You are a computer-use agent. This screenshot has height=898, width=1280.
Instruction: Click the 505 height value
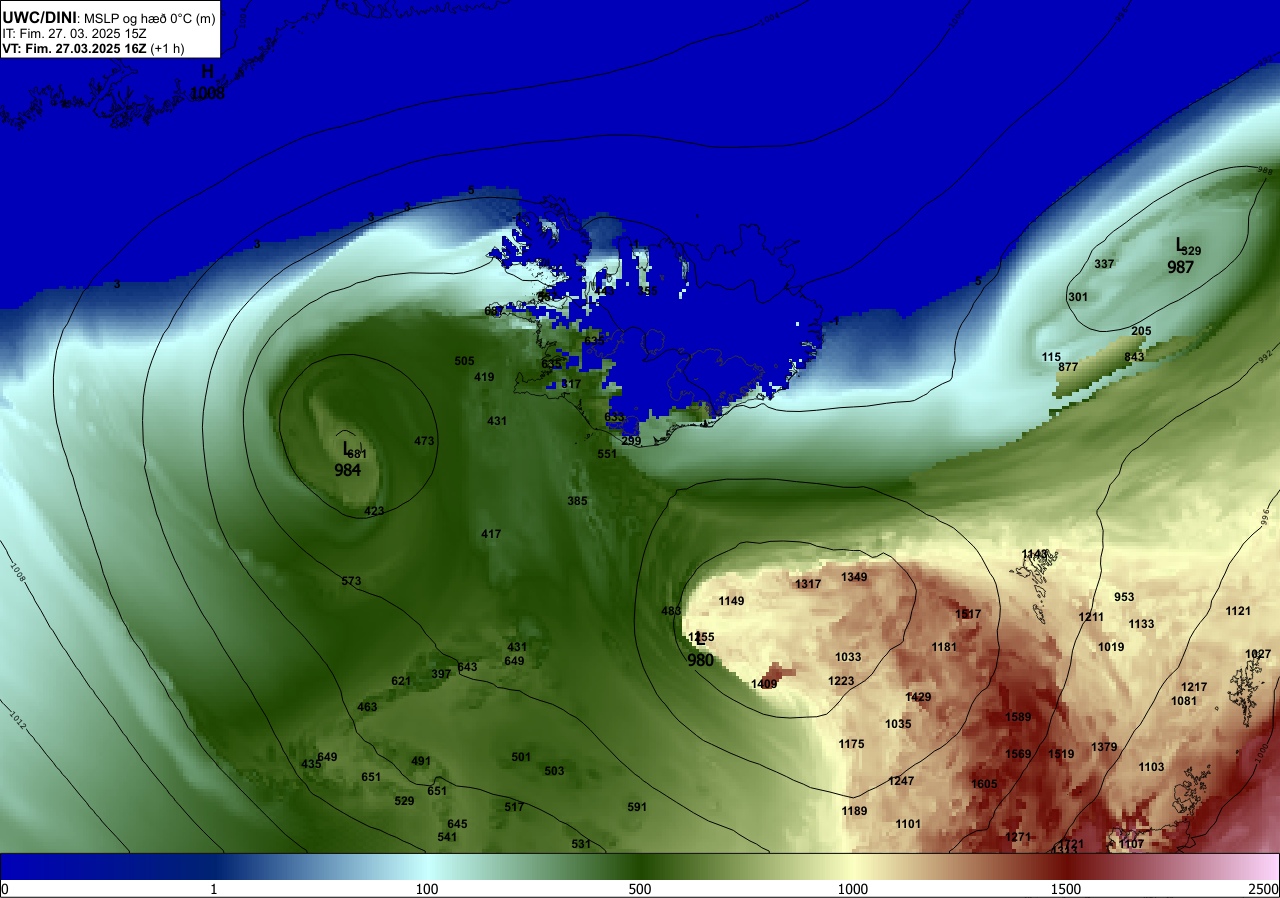[464, 361]
